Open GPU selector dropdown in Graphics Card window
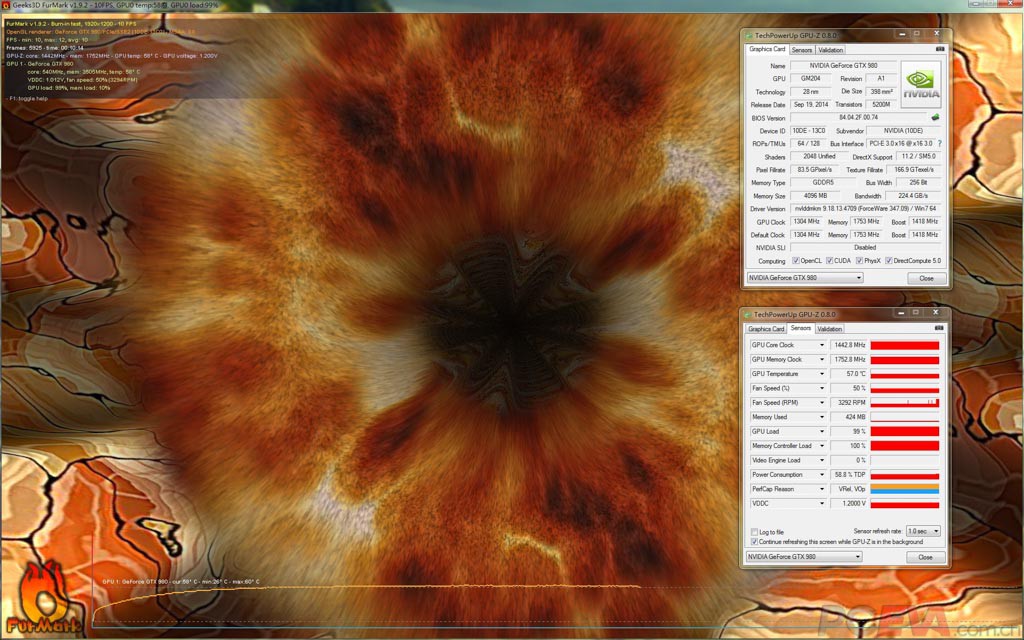The image size is (1024, 640). (805, 278)
